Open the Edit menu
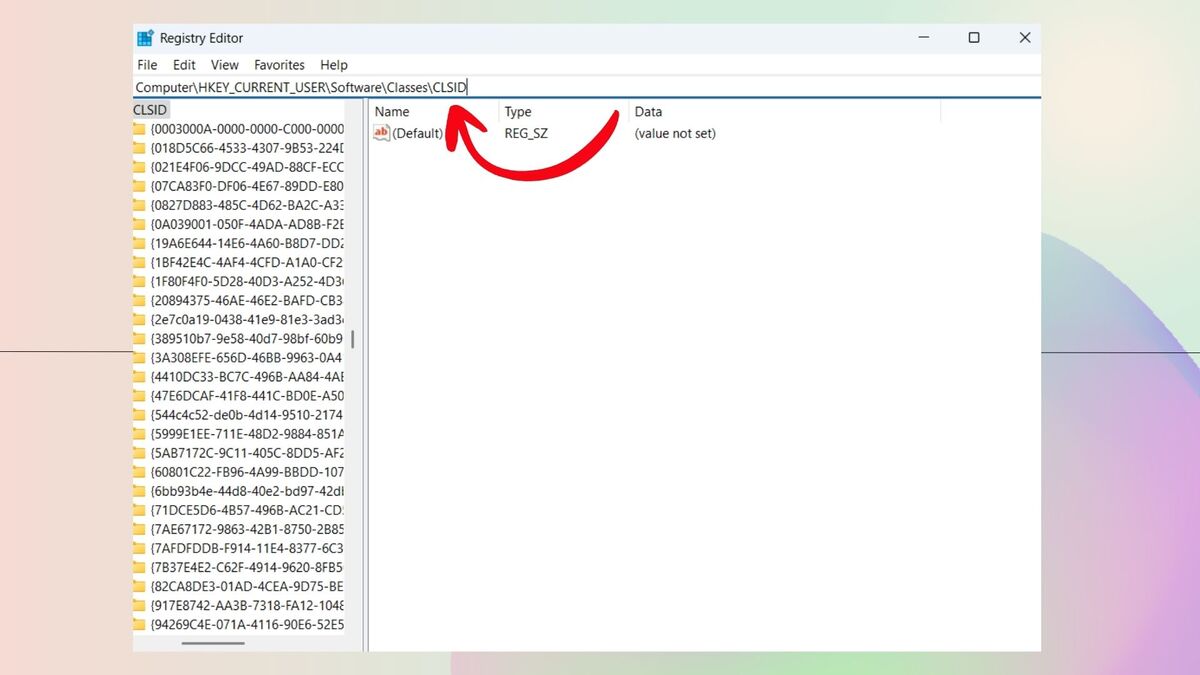This screenshot has height=675, width=1200. pos(184,65)
